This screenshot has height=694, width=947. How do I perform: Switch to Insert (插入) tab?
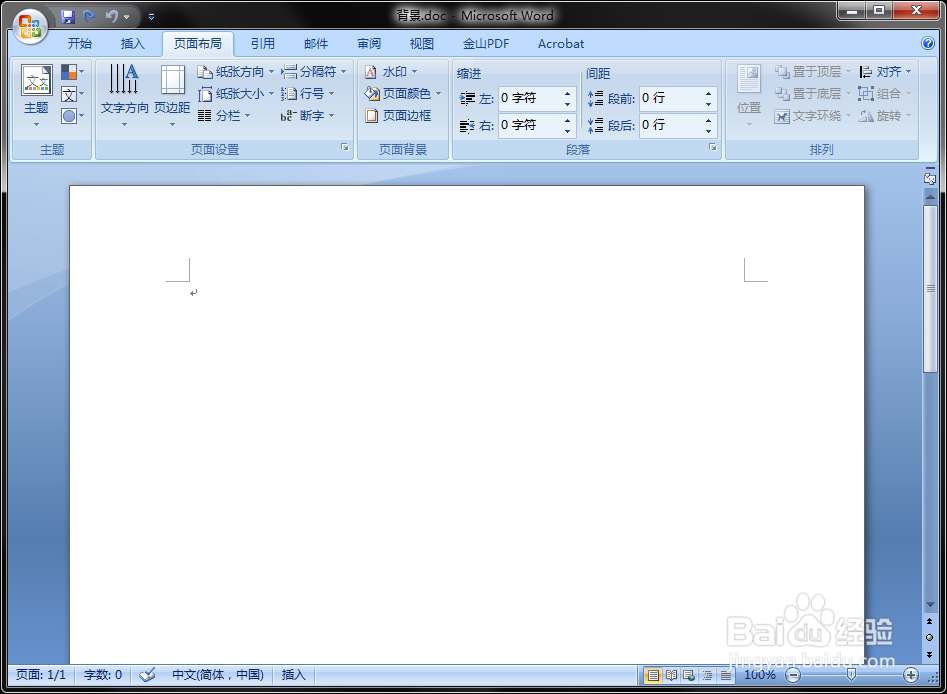tap(133, 43)
